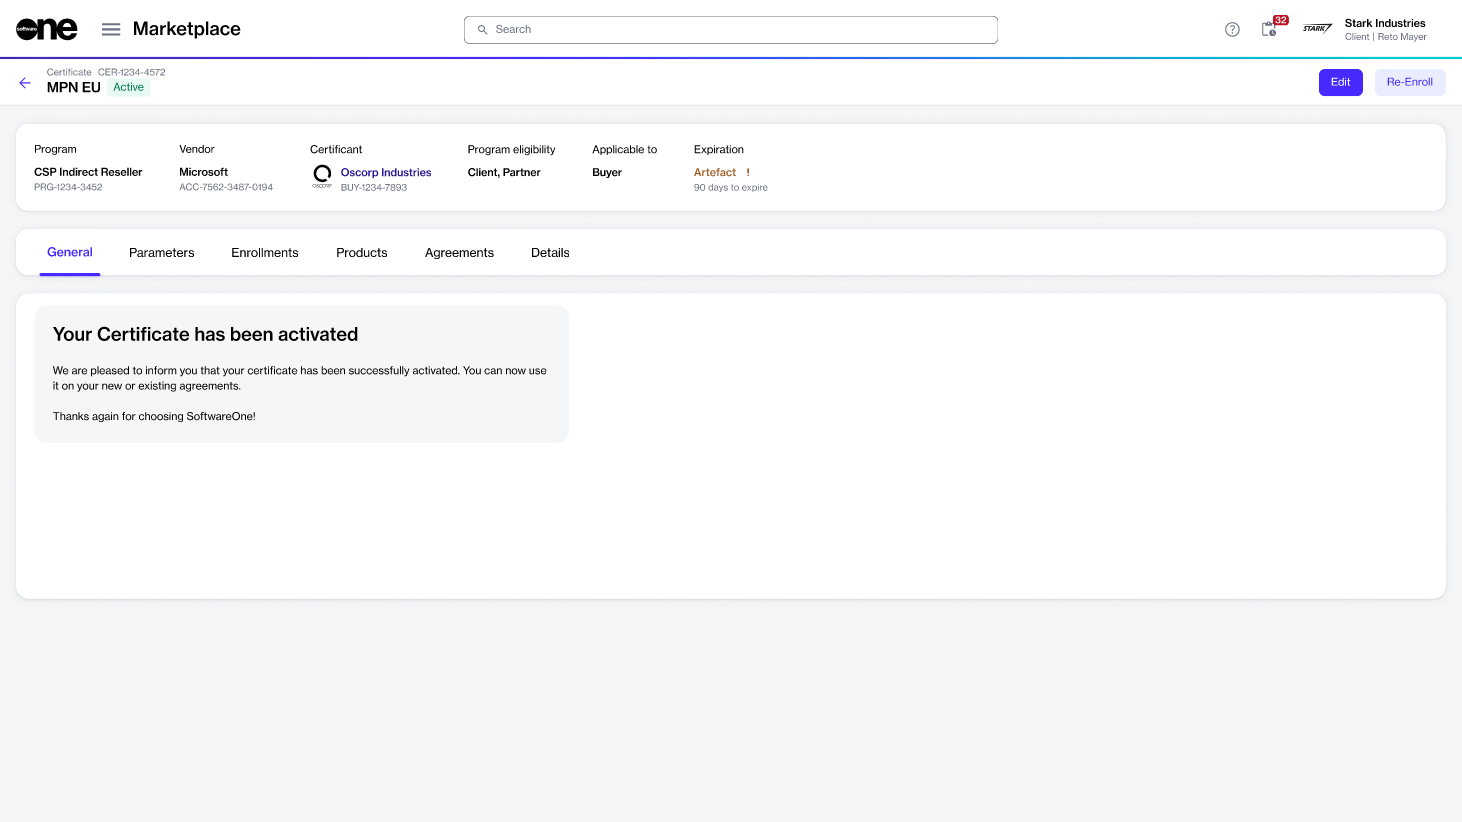The height and width of the screenshot is (822, 1462).
Task: Go to the Products tab
Action: [x=361, y=253]
